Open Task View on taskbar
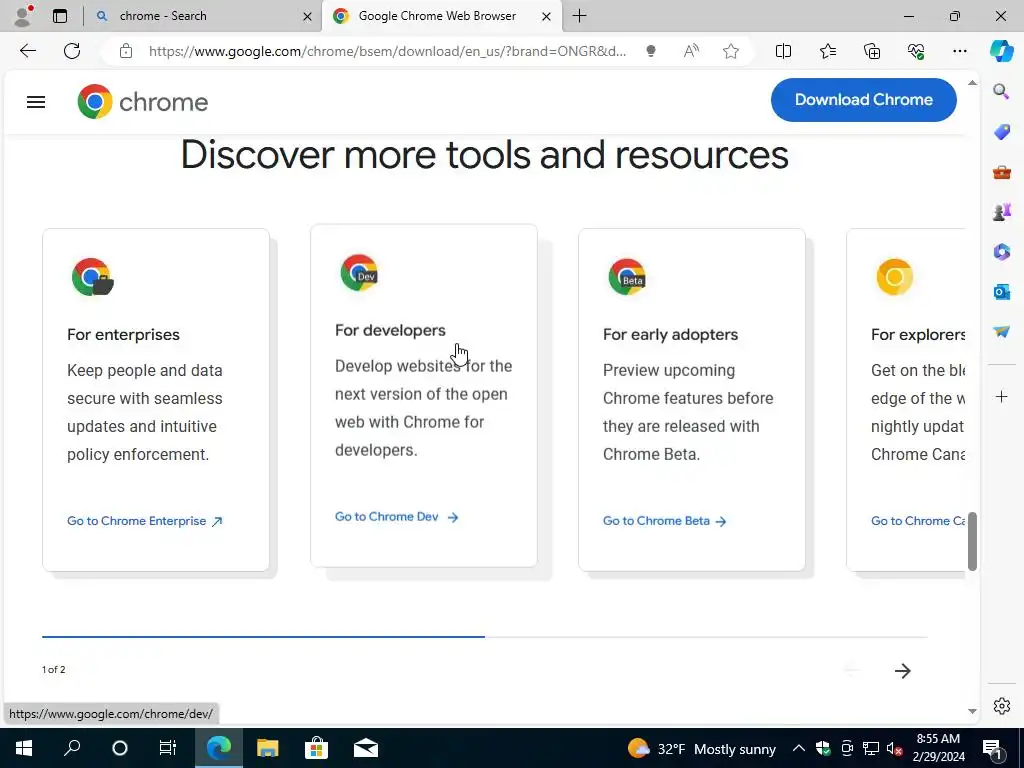The width and height of the screenshot is (1024, 768). point(168,748)
